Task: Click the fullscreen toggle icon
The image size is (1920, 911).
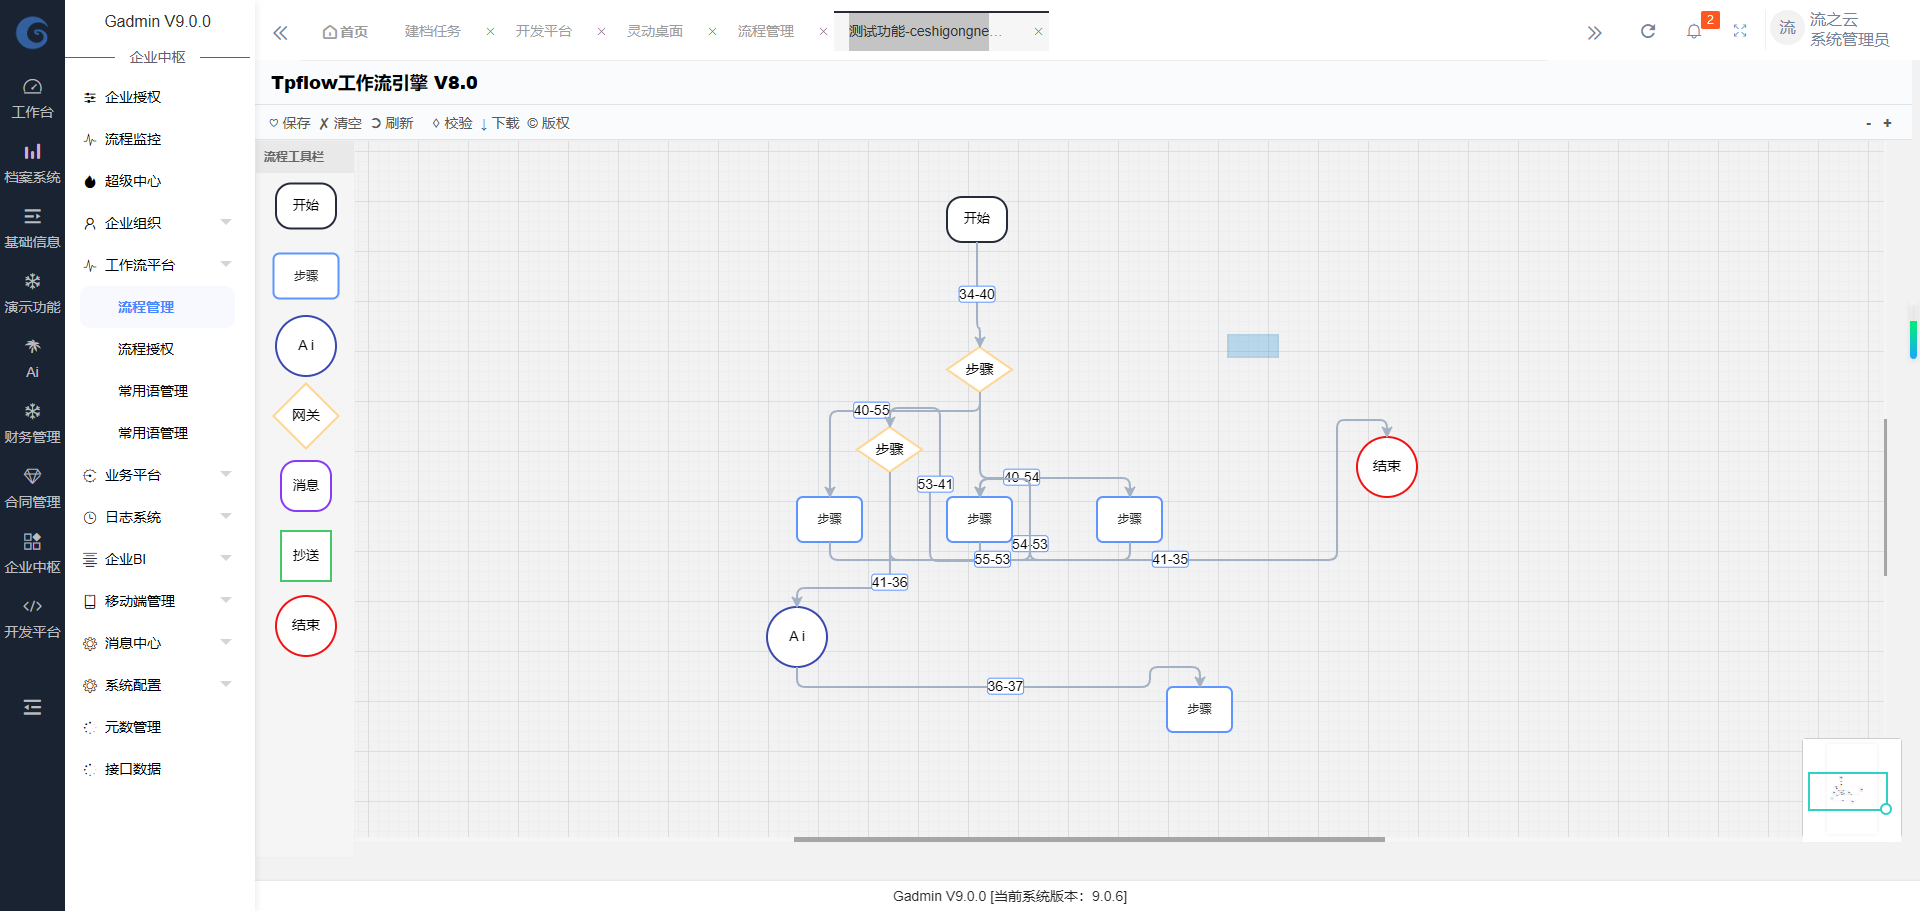Action: click(1740, 31)
